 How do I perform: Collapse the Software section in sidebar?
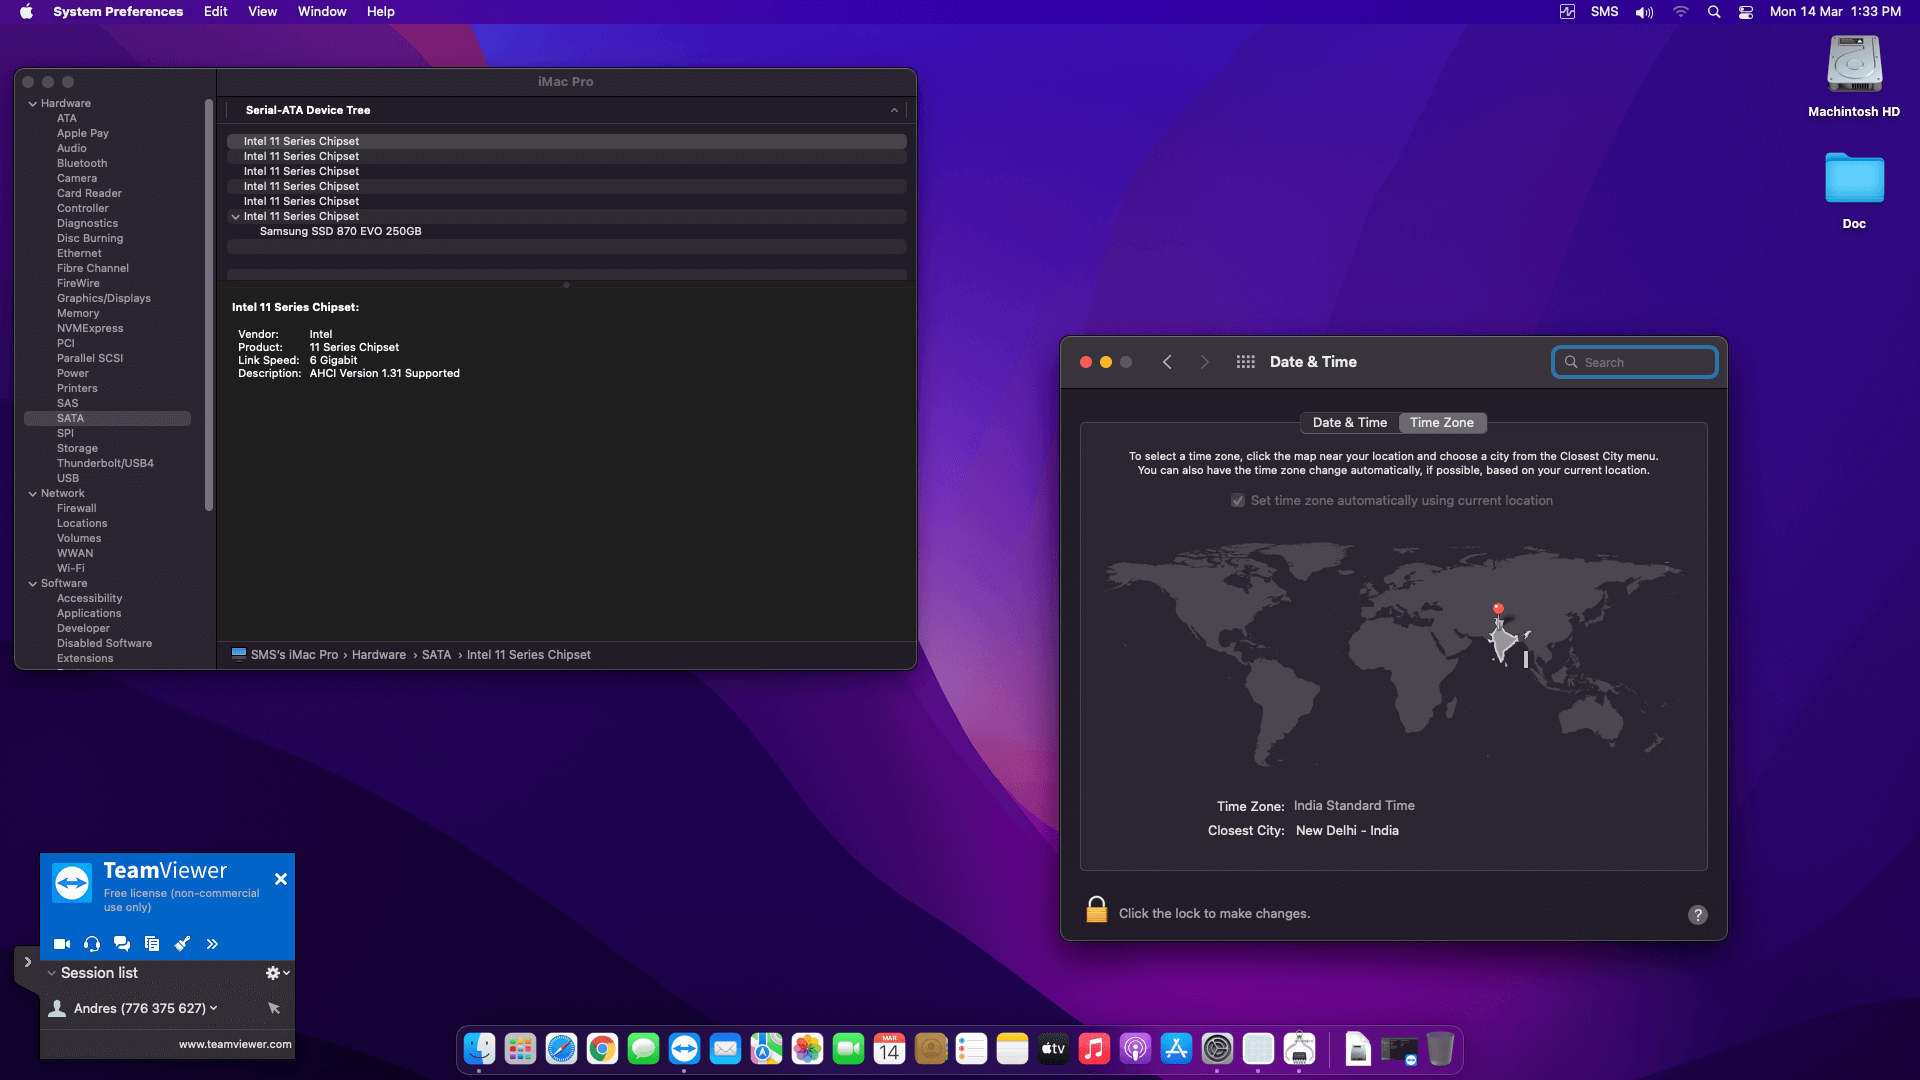(33, 583)
